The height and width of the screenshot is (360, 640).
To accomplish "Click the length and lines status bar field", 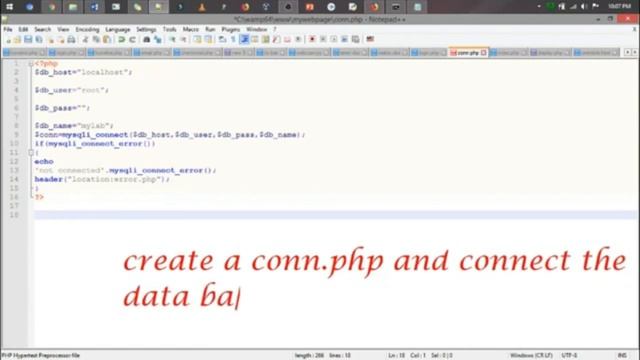I will tap(322, 356).
